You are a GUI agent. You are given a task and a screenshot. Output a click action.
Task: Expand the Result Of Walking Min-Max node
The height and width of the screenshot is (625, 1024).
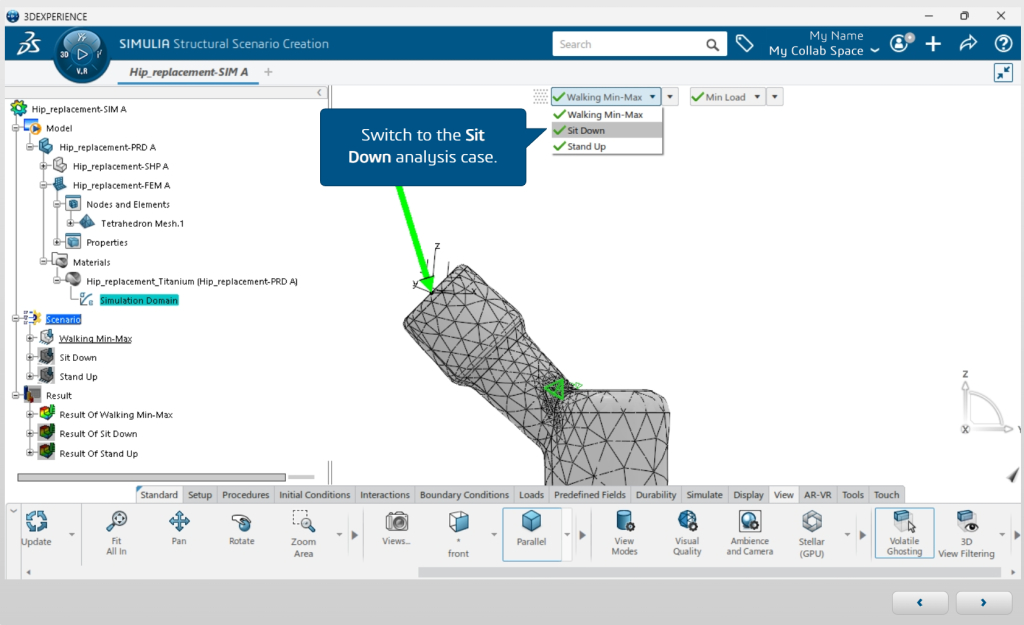point(29,414)
